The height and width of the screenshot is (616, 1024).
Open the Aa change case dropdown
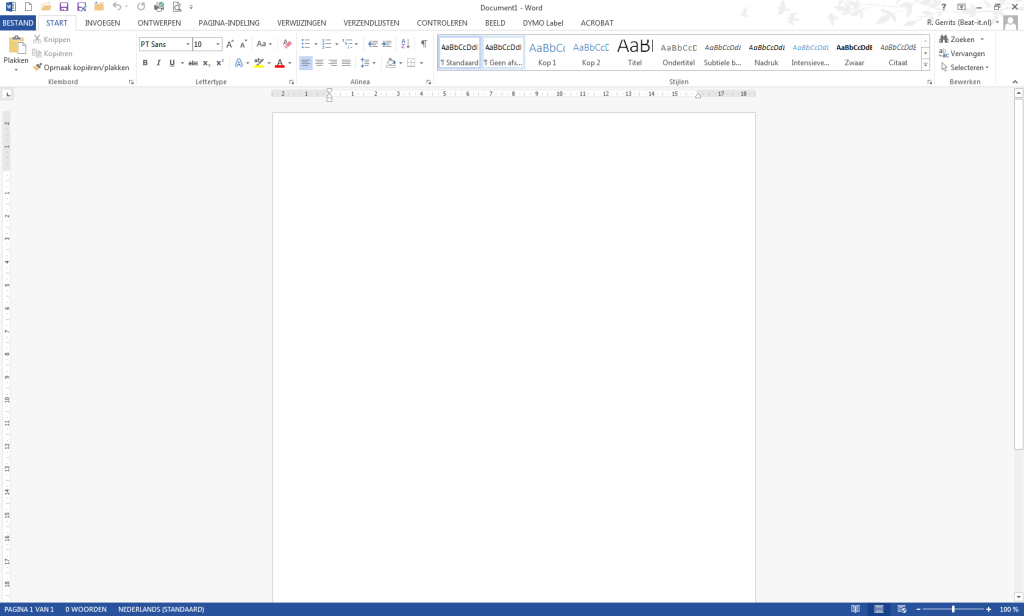coord(264,44)
